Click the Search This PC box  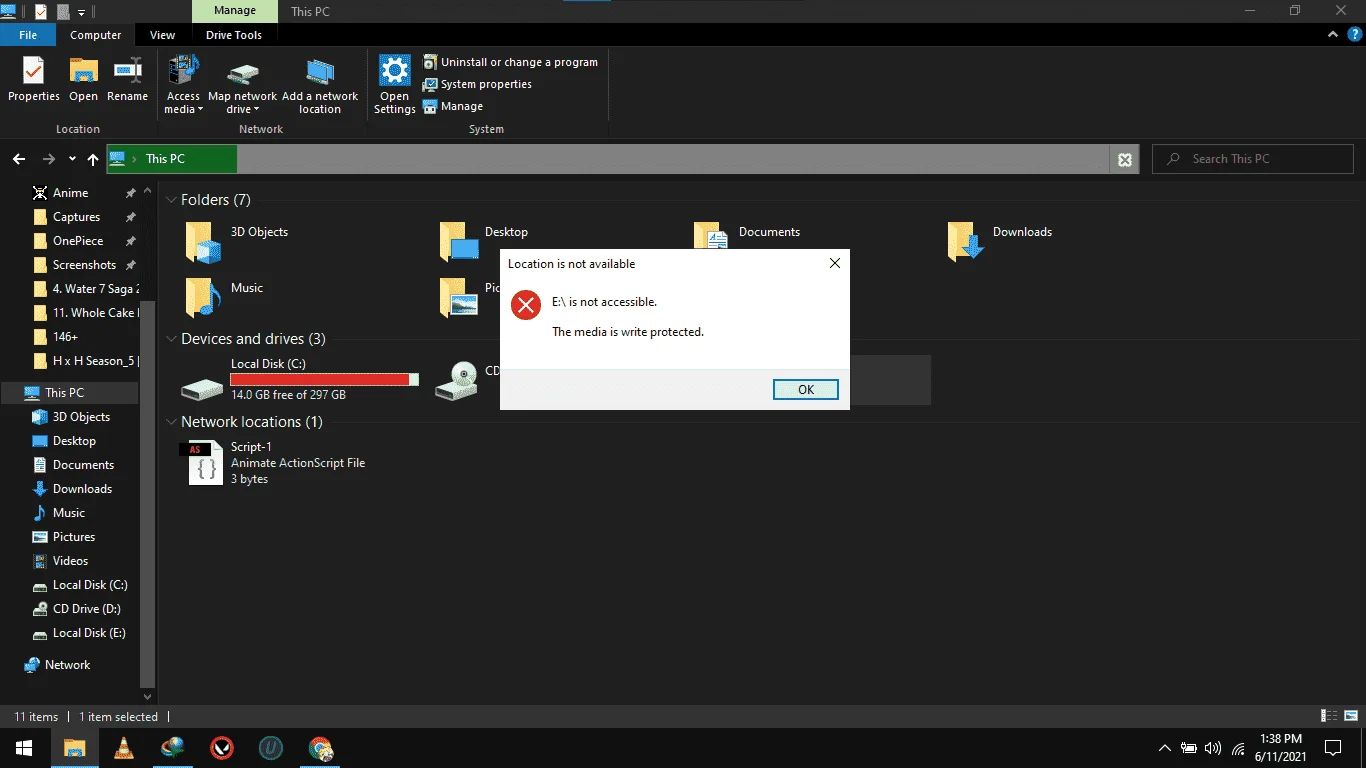1253,159
